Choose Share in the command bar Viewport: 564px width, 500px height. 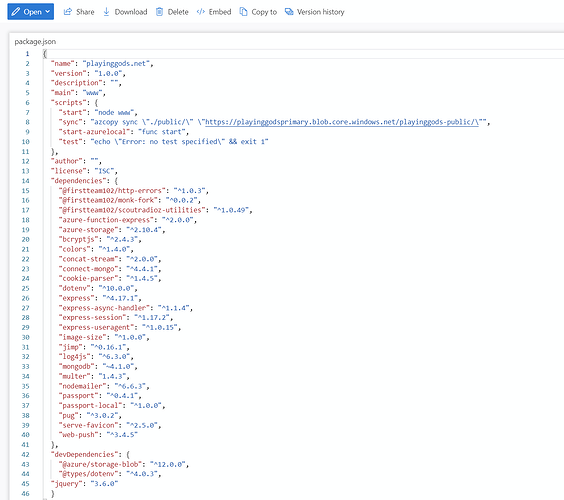pyautogui.click(x=85, y=12)
